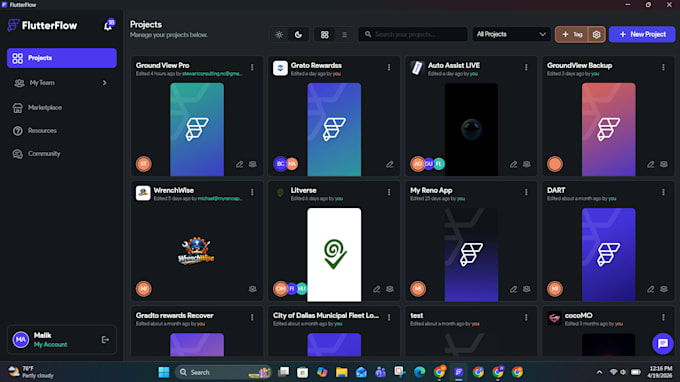Viewport: 680px width, 382px height.
Task: Open Litverse team icon
Action: (x=389, y=289)
